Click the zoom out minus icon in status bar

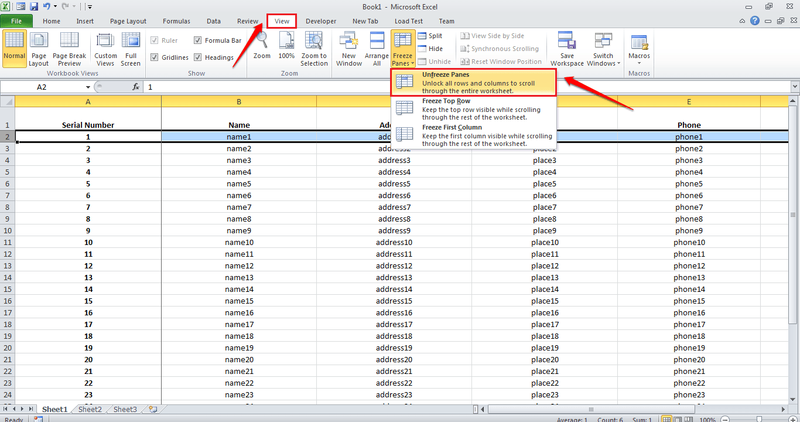tap(725, 419)
